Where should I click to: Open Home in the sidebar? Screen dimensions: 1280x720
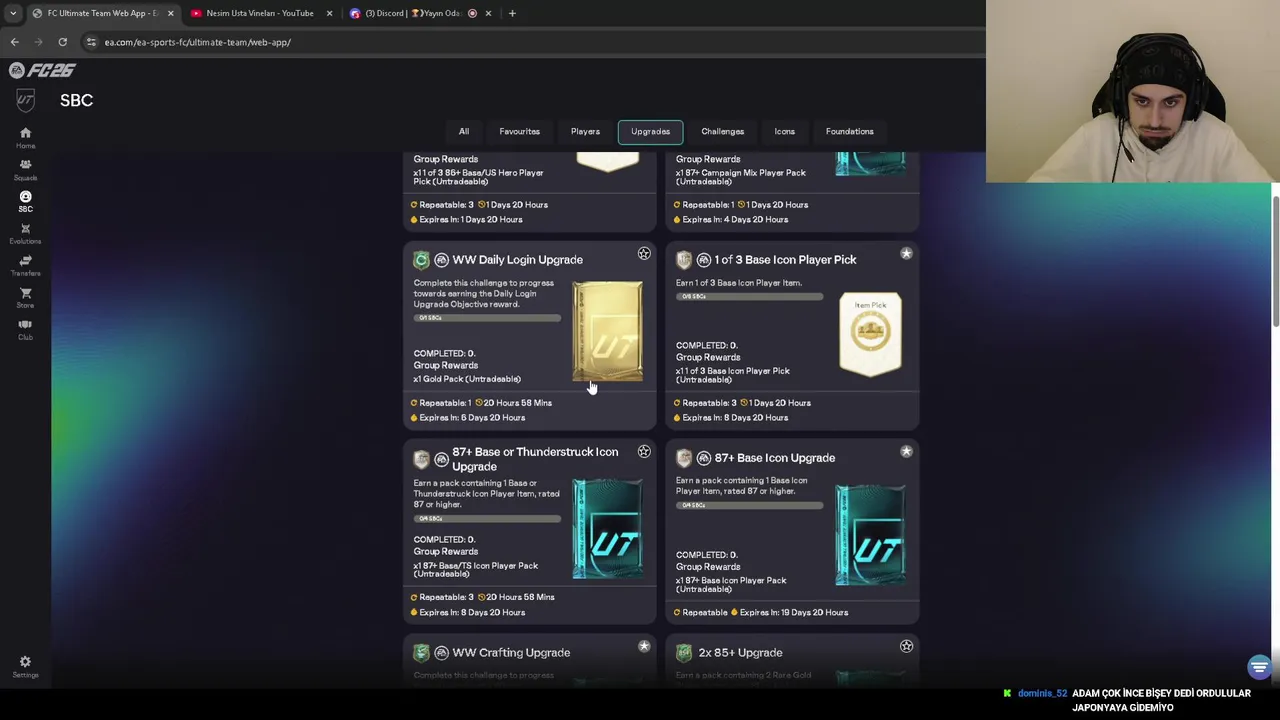click(x=25, y=138)
